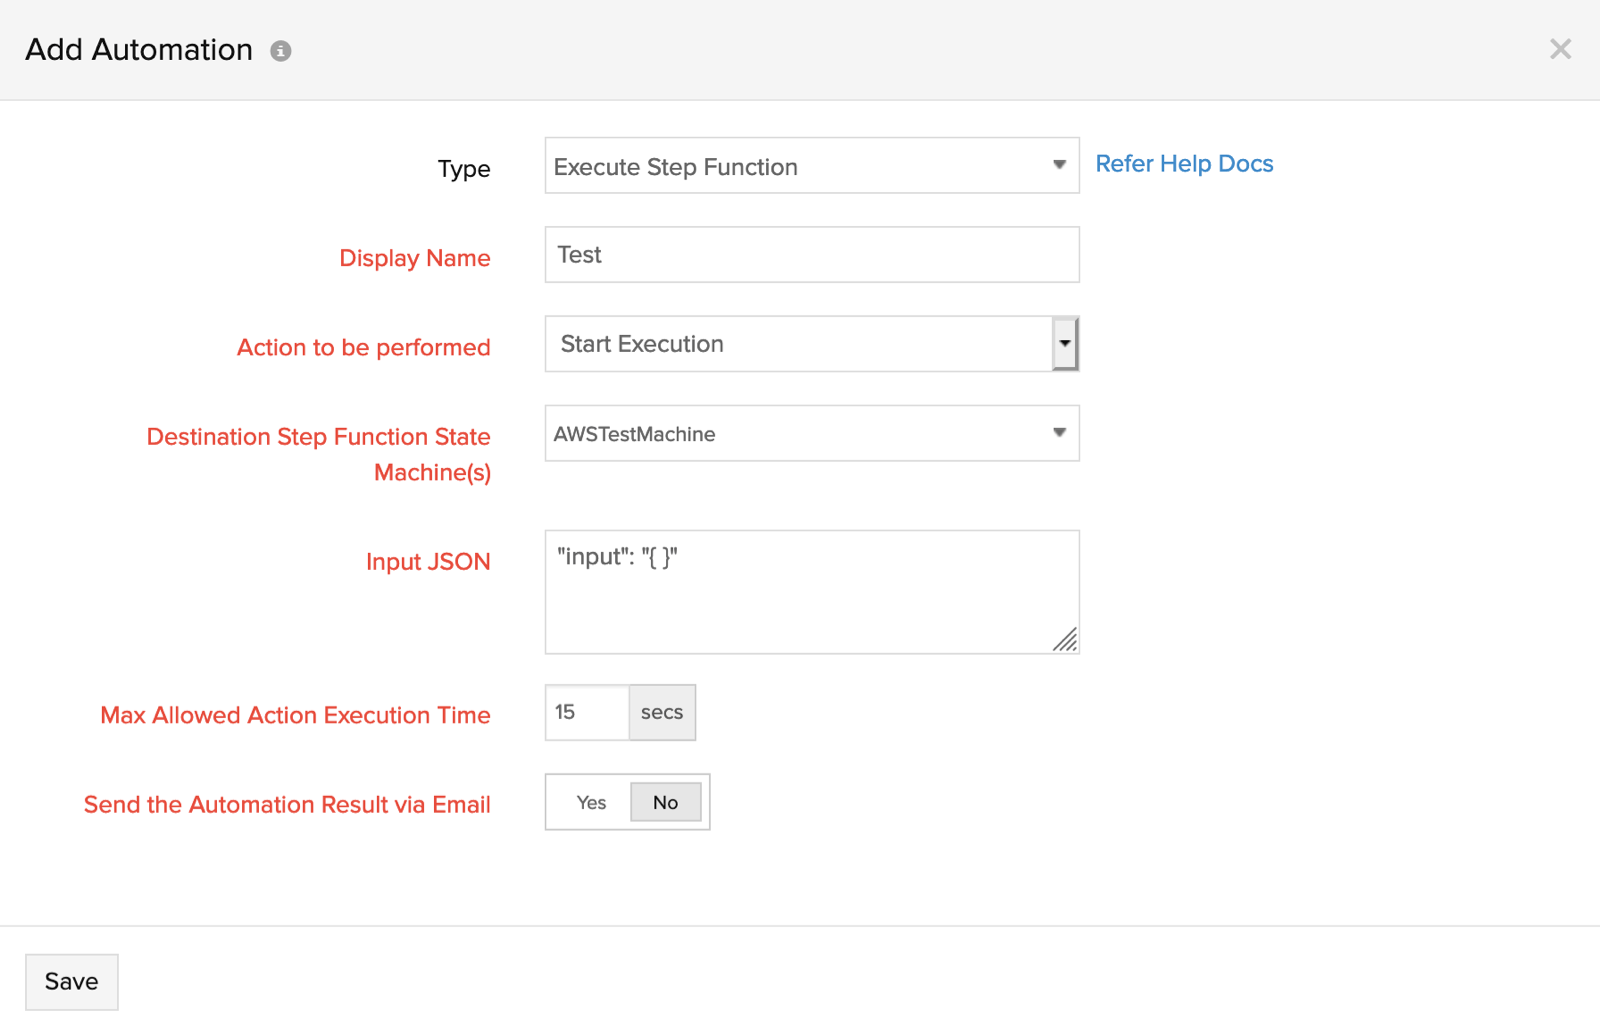This screenshot has height=1036, width=1600.
Task: Select No for sending result via email
Action: point(665,802)
